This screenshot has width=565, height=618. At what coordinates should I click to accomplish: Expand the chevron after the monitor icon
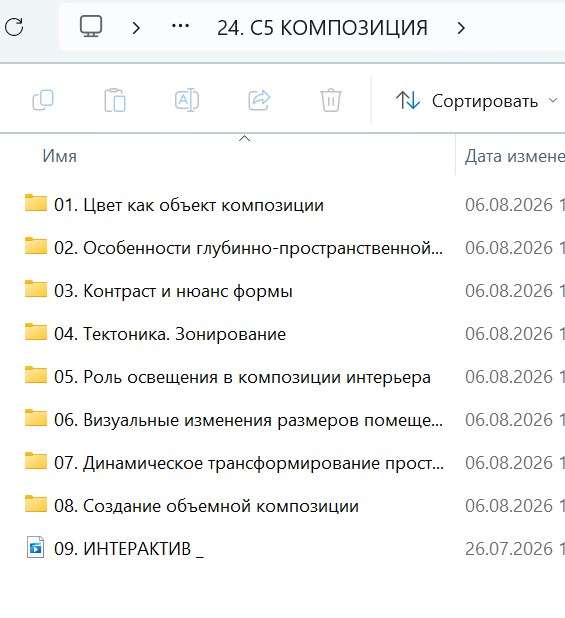pyautogui.click(x=136, y=28)
